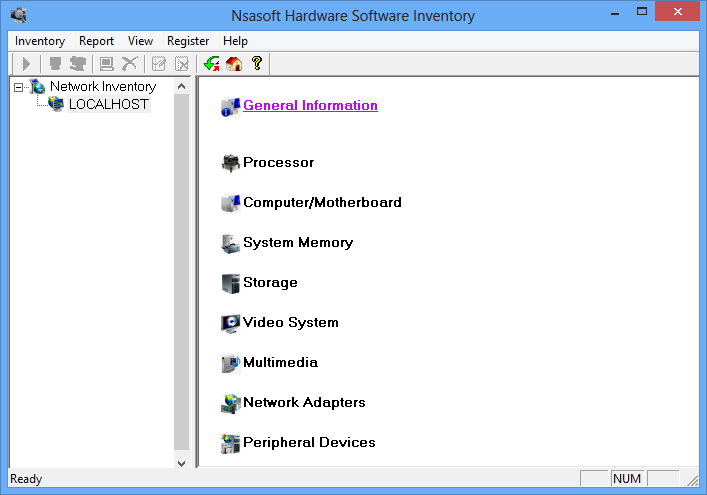Screen dimensions: 707x495
Task: Open the Register menu
Action: point(188,41)
